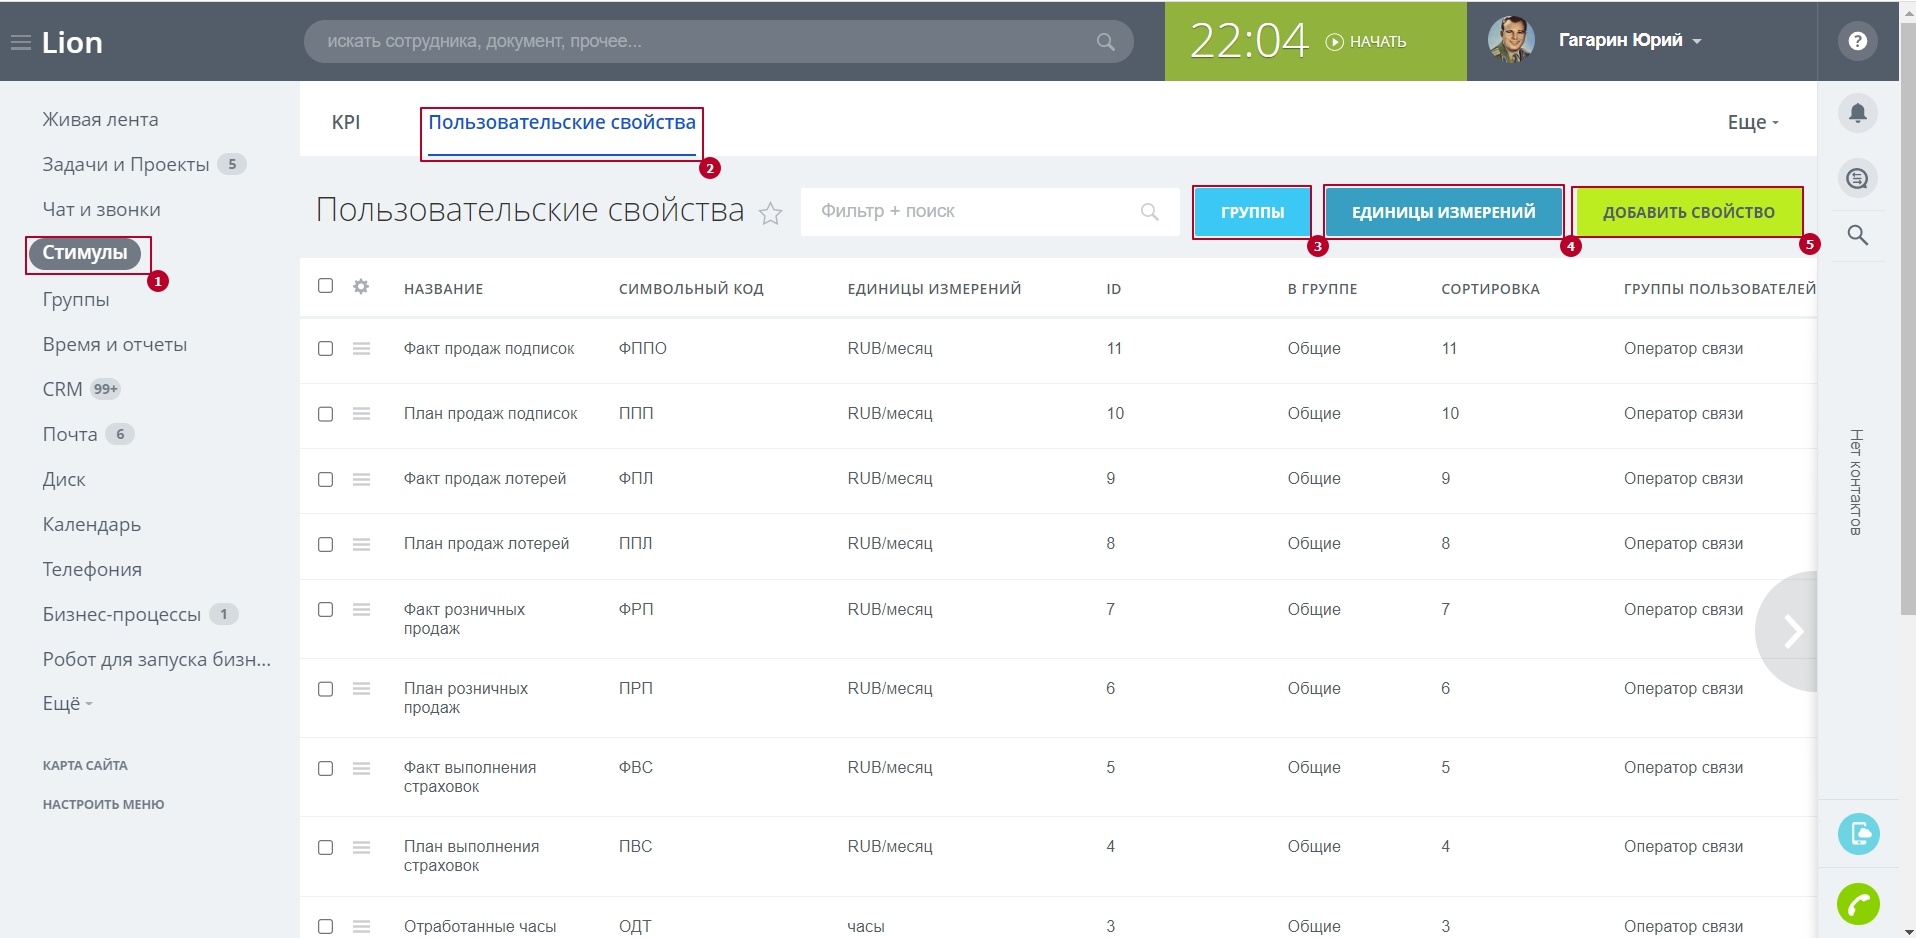1916x938 pixels.
Task: Click the search magnifier in top search bar
Action: tap(1105, 42)
